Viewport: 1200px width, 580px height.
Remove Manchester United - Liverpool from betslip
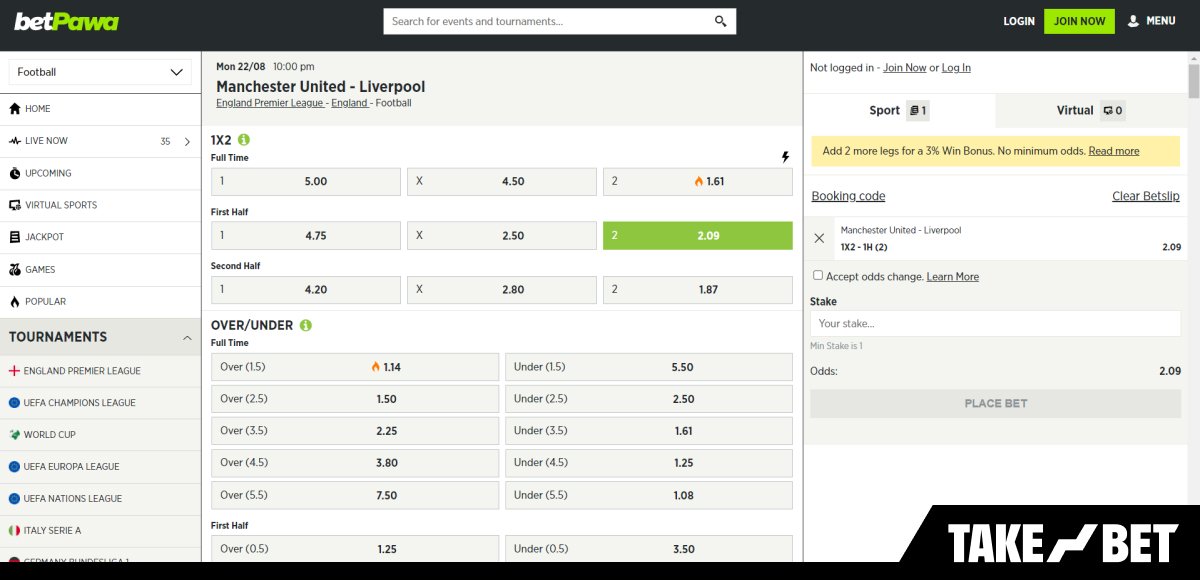[x=819, y=238]
